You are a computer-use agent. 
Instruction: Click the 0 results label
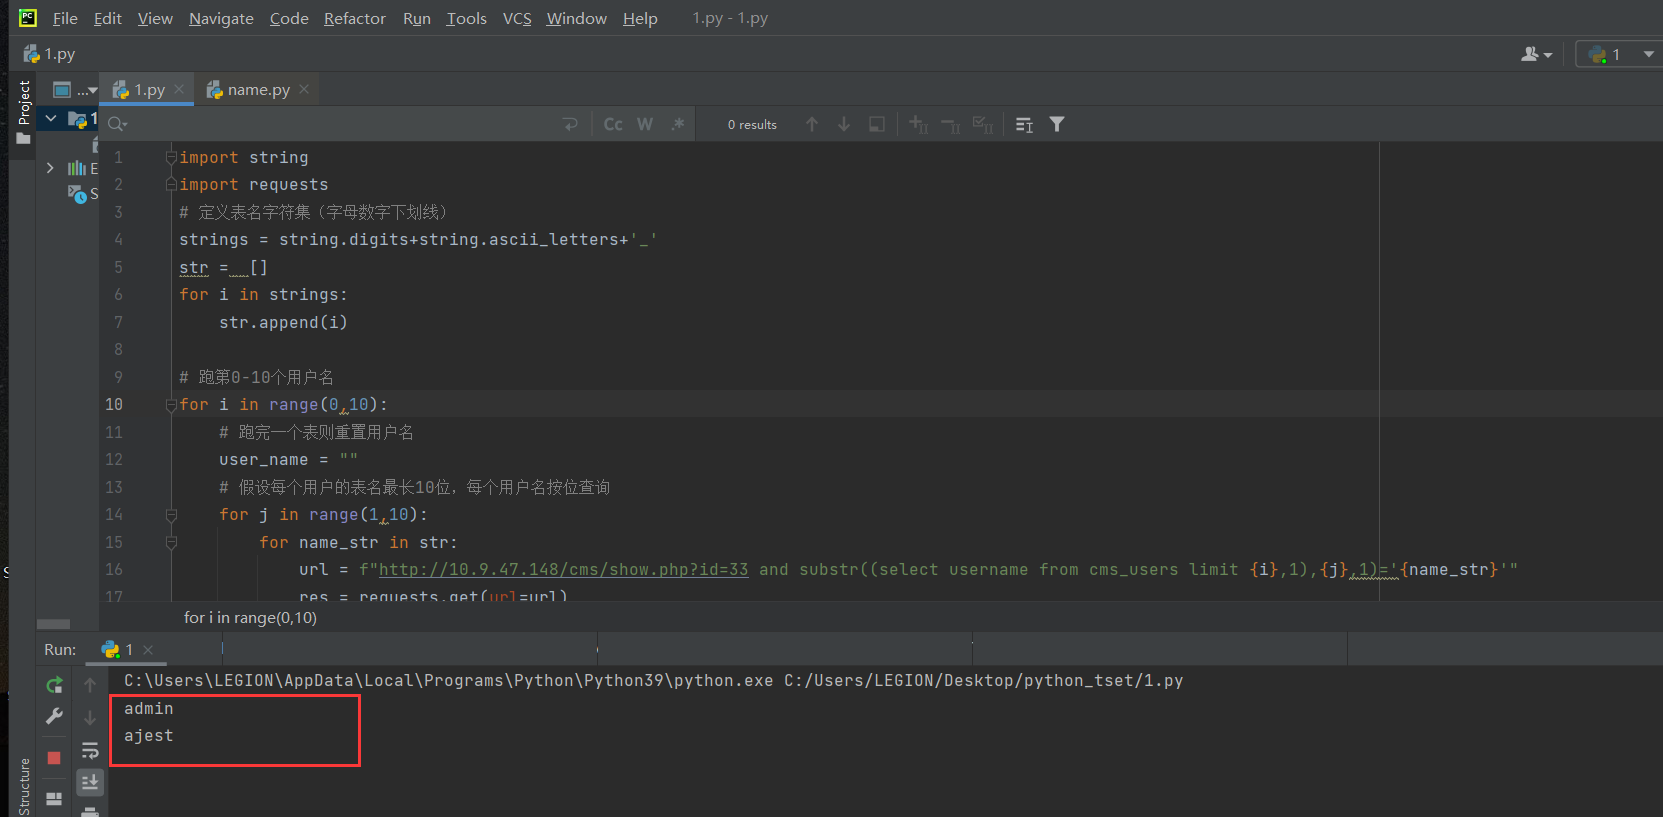click(752, 125)
